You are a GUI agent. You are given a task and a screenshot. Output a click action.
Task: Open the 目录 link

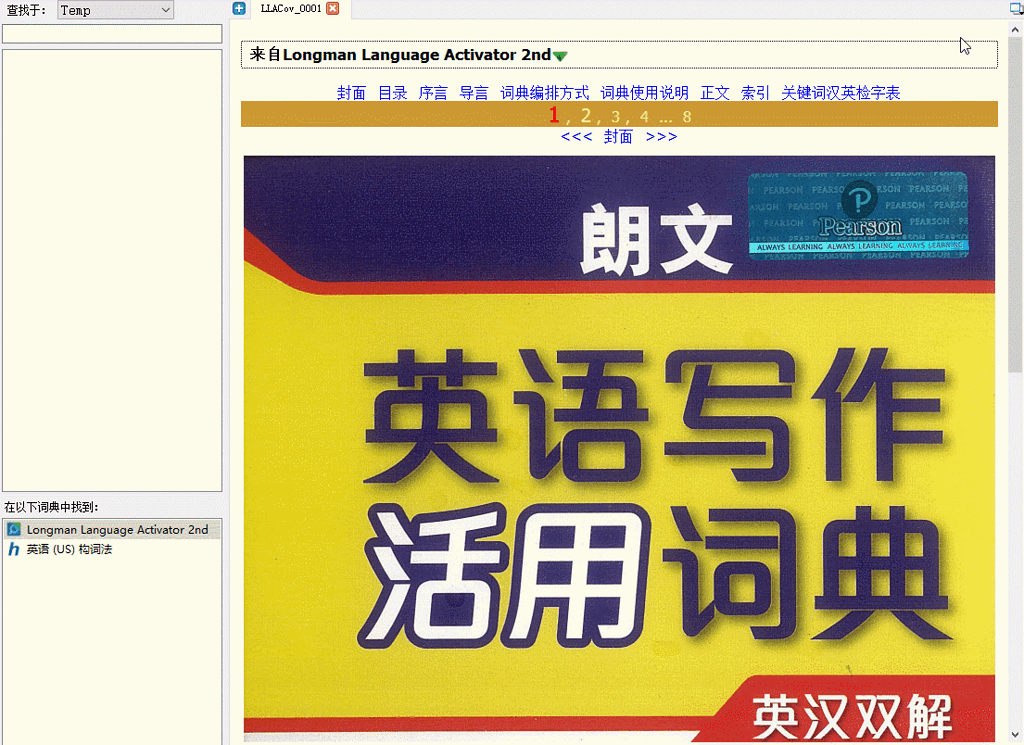tap(392, 93)
